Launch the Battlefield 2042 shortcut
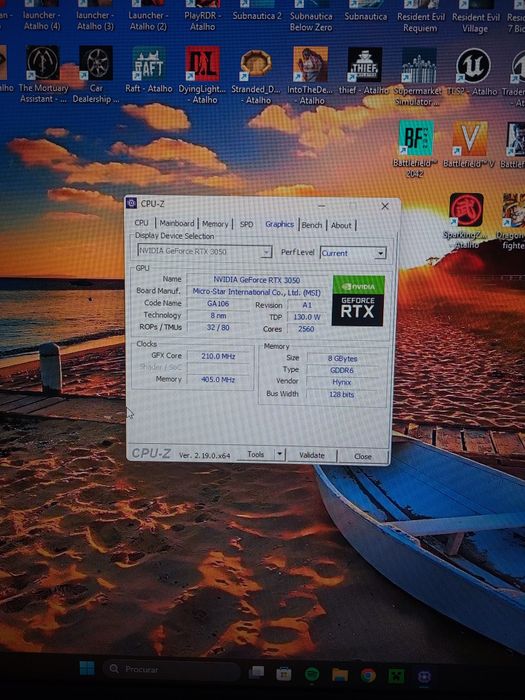This screenshot has height=700, width=525. (415, 150)
